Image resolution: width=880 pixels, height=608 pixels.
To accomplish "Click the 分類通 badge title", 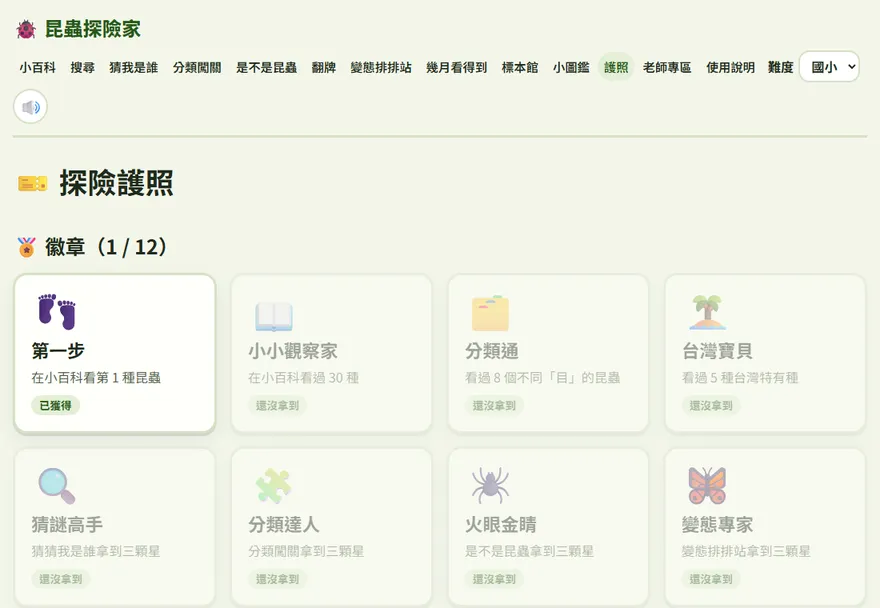I will [492, 351].
